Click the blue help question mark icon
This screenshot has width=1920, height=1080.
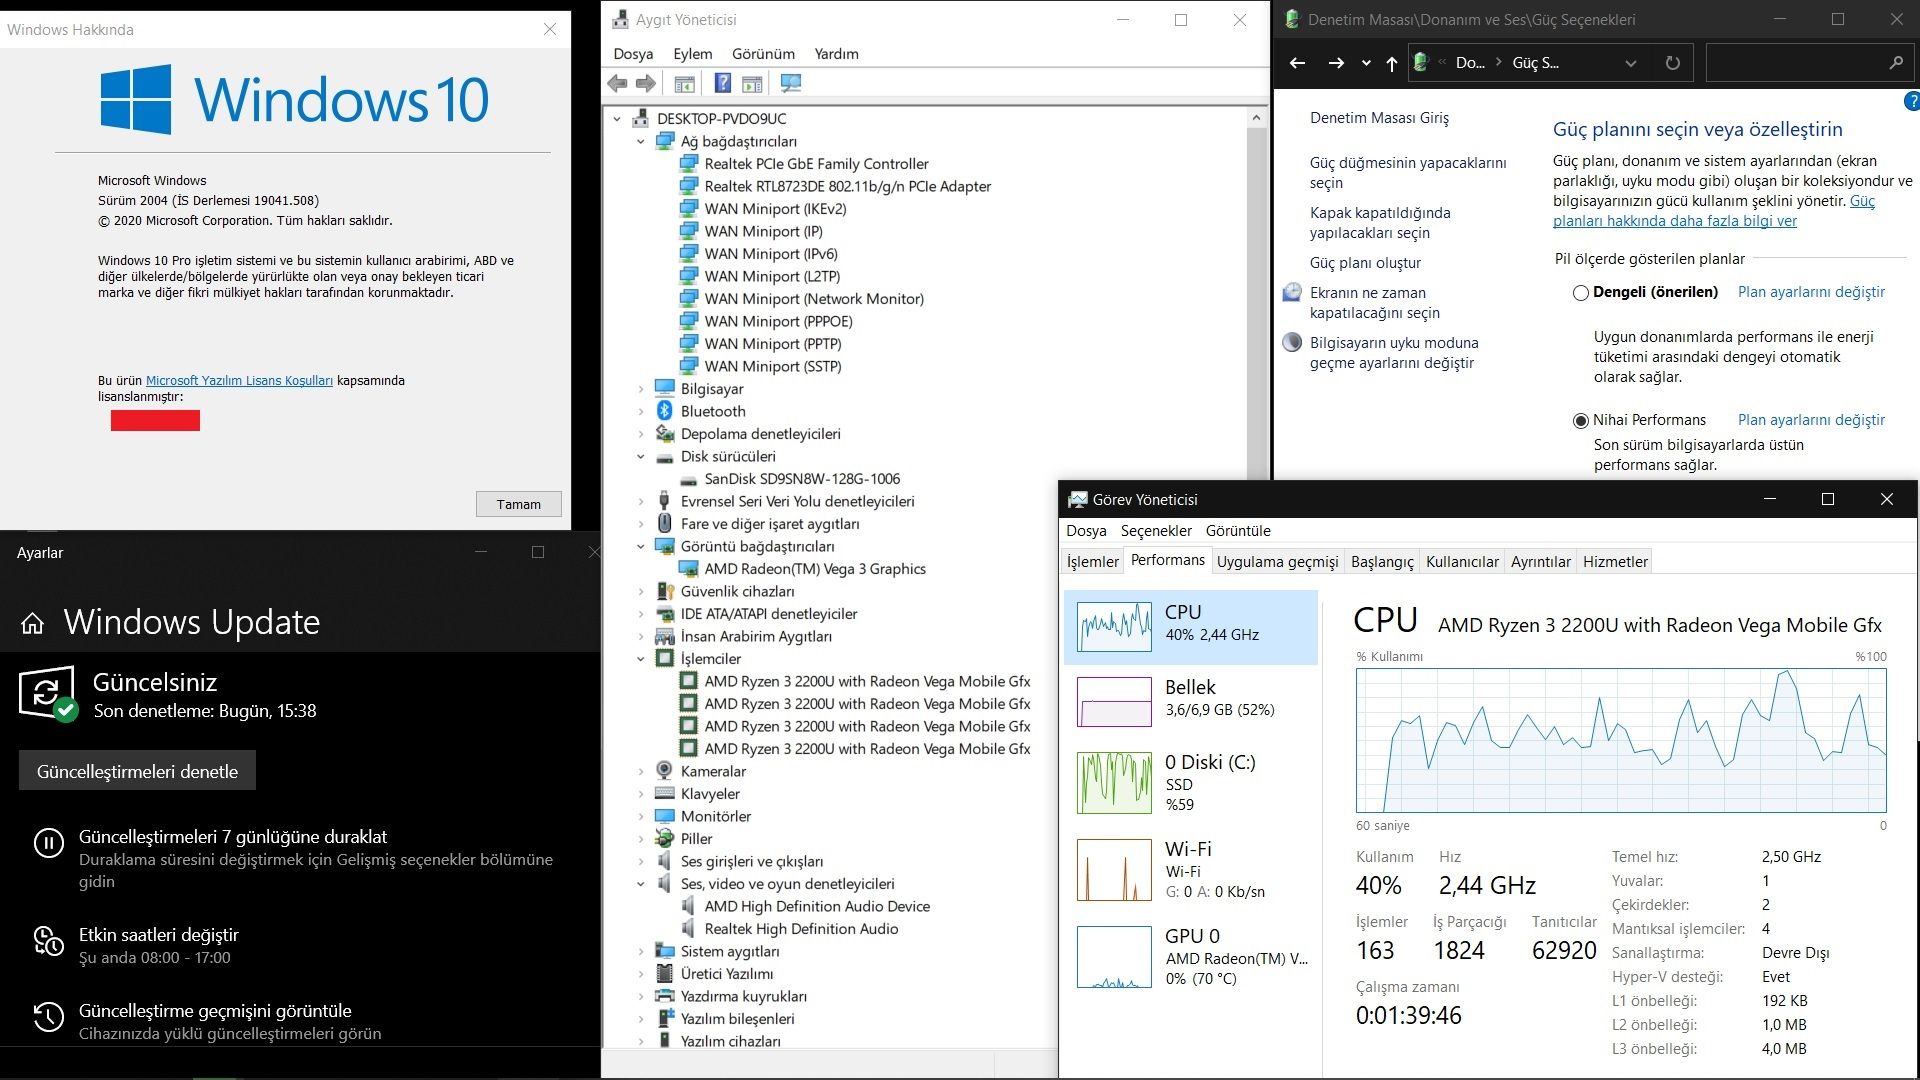(x=1911, y=101)
